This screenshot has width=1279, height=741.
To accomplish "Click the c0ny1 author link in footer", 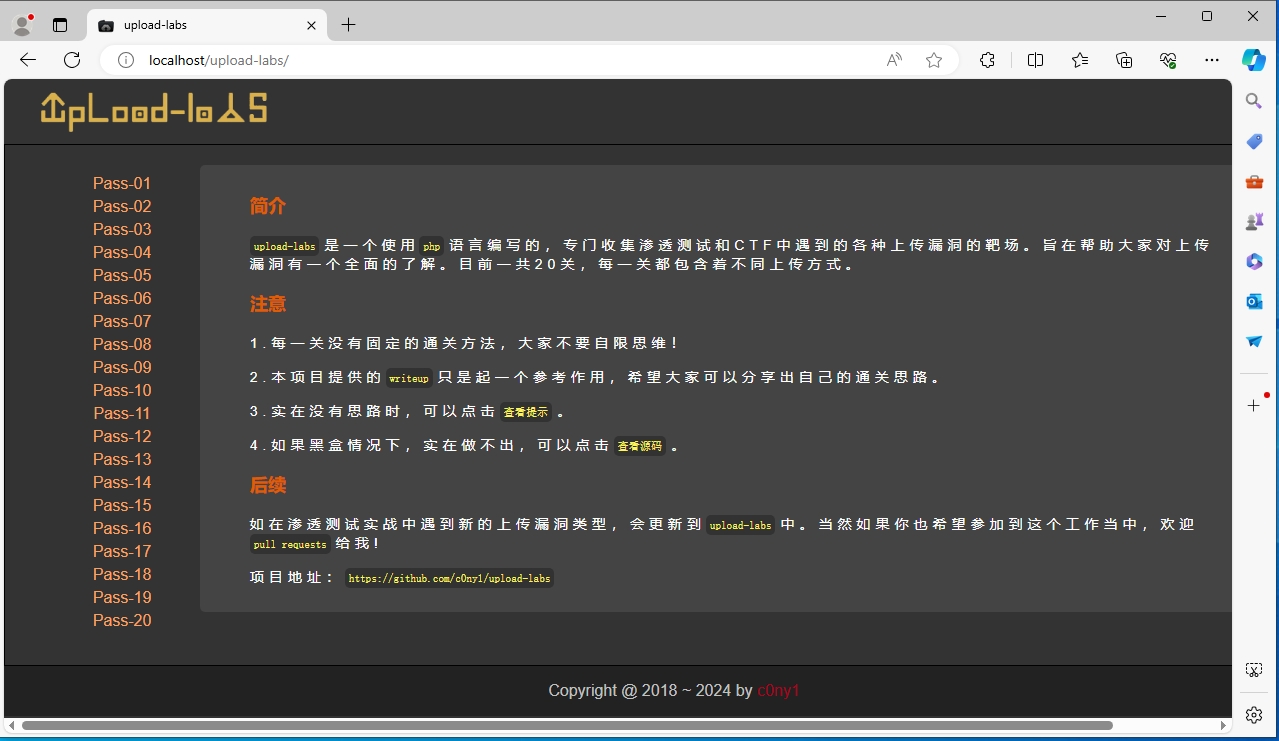I will 778,690.
